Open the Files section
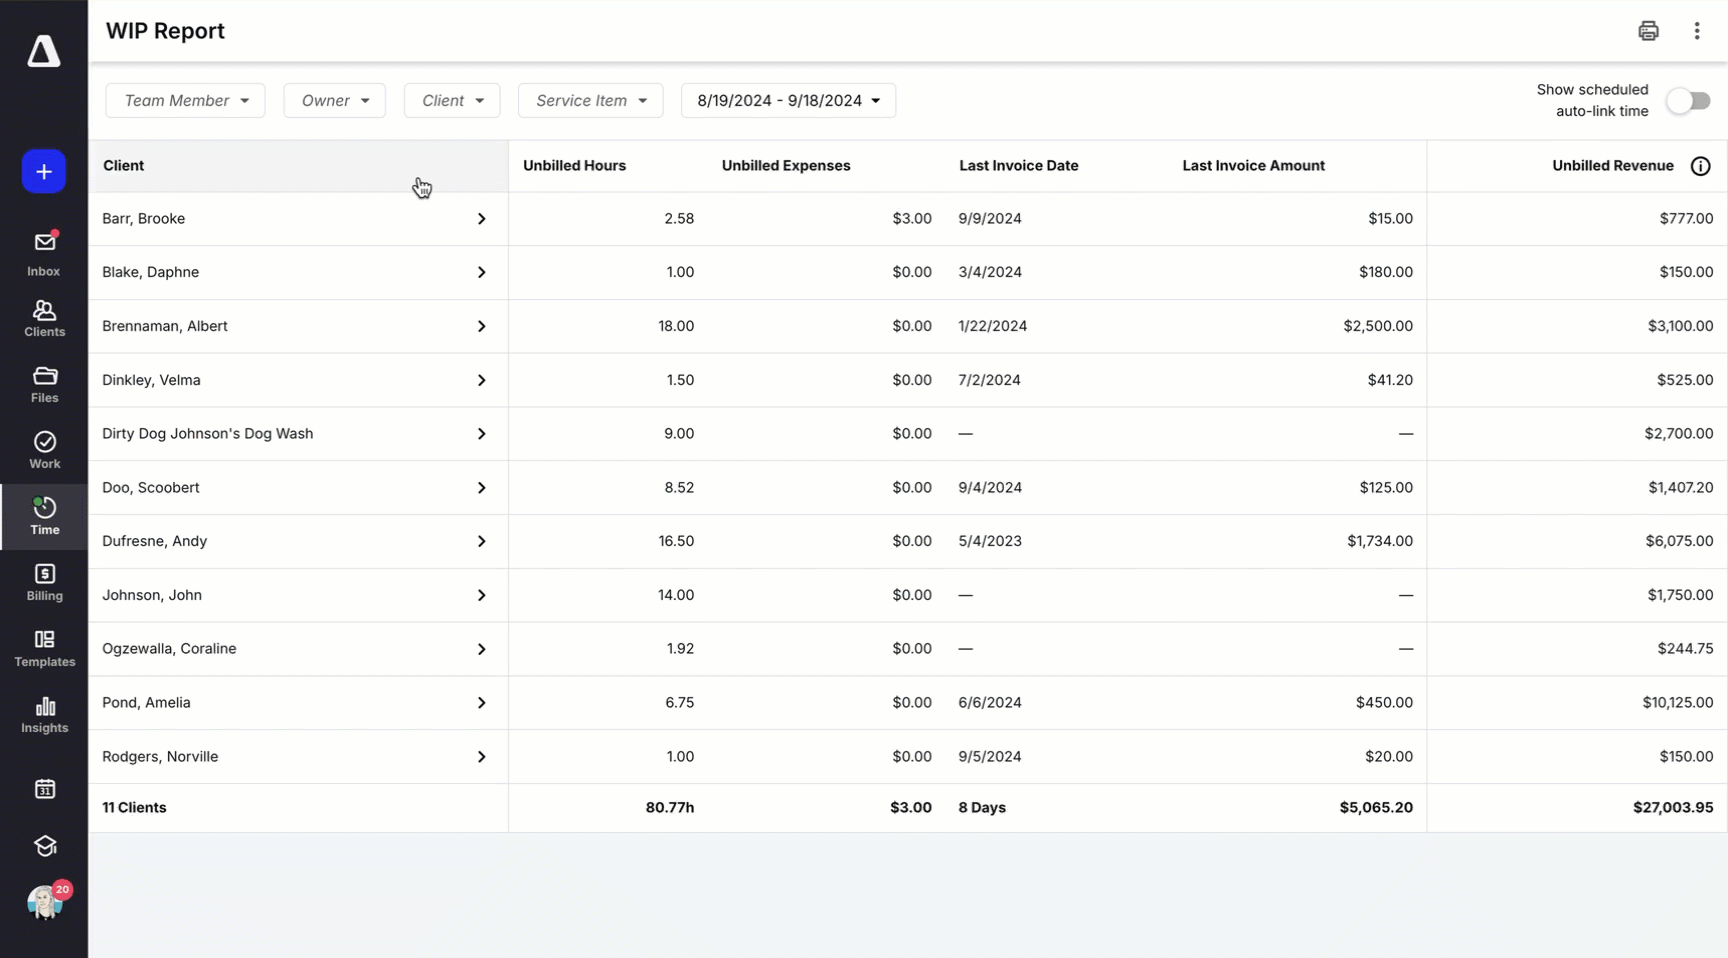Image resolution: width=1728 pixels, height=958 pixels. pos(44,384)
